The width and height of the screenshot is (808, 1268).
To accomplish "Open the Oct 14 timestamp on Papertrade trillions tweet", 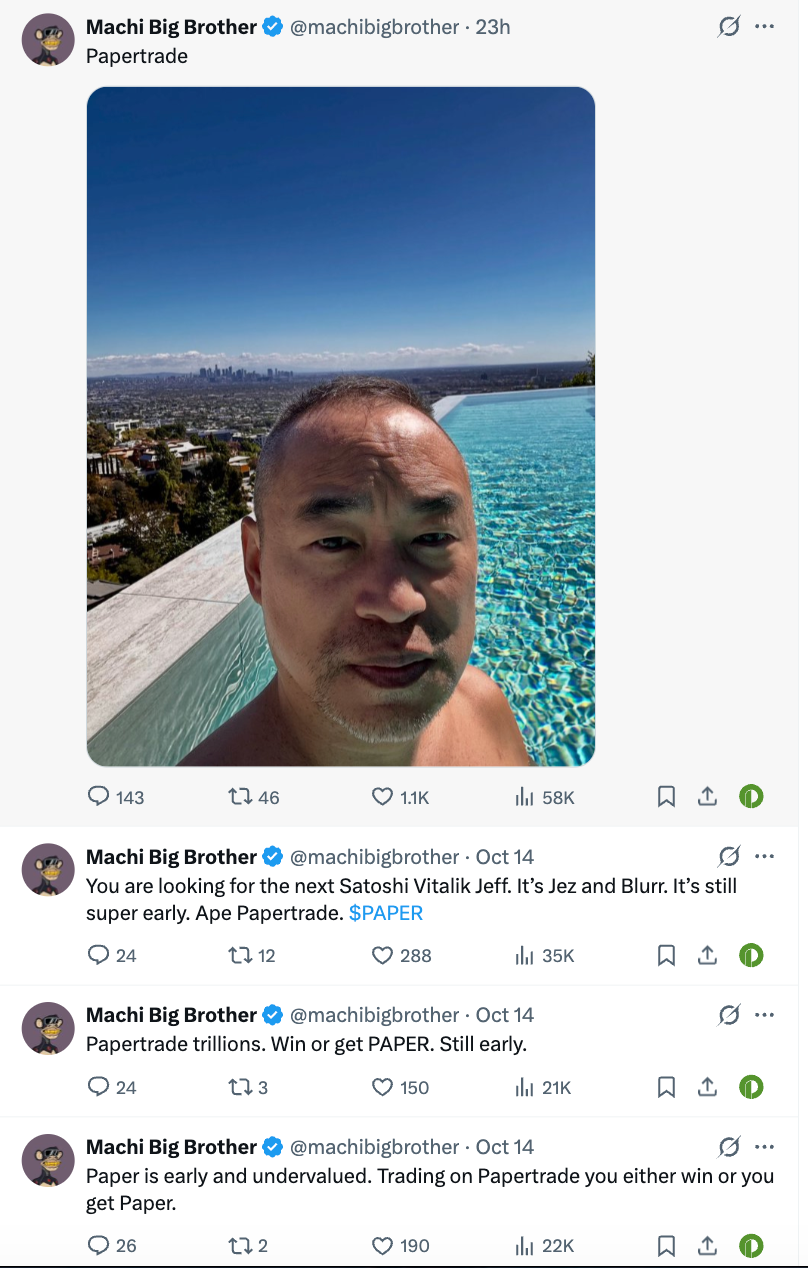I will point(505,1015).
